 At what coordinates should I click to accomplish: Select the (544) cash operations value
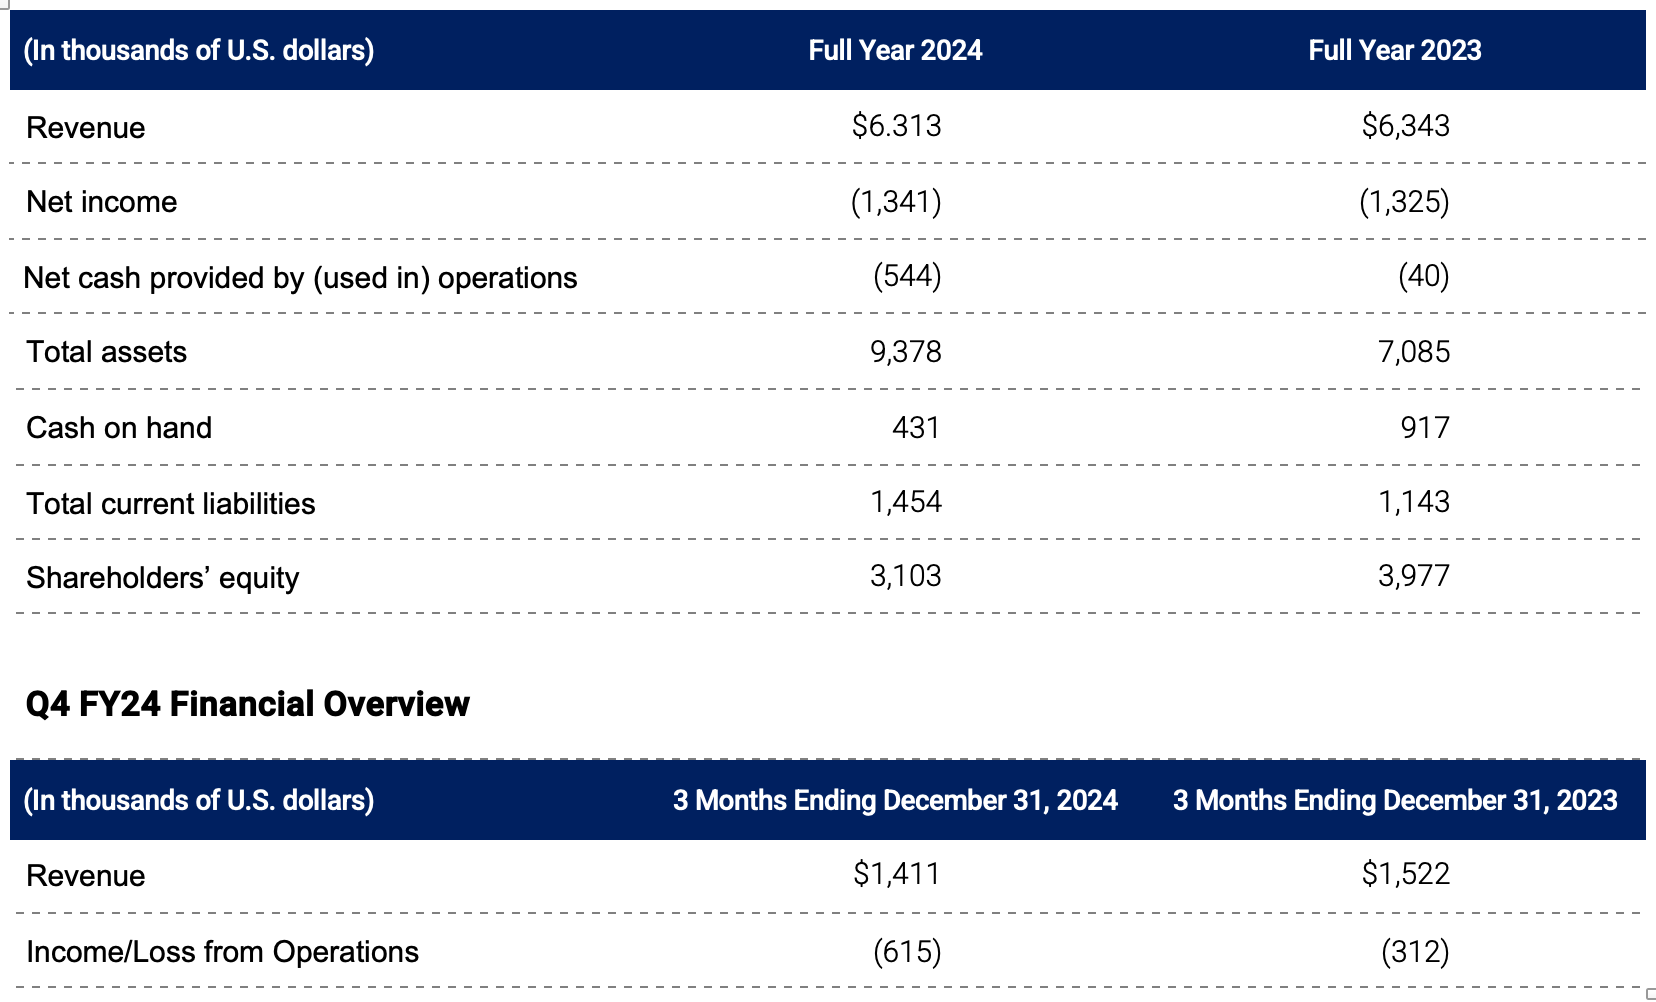coord(907,277)
